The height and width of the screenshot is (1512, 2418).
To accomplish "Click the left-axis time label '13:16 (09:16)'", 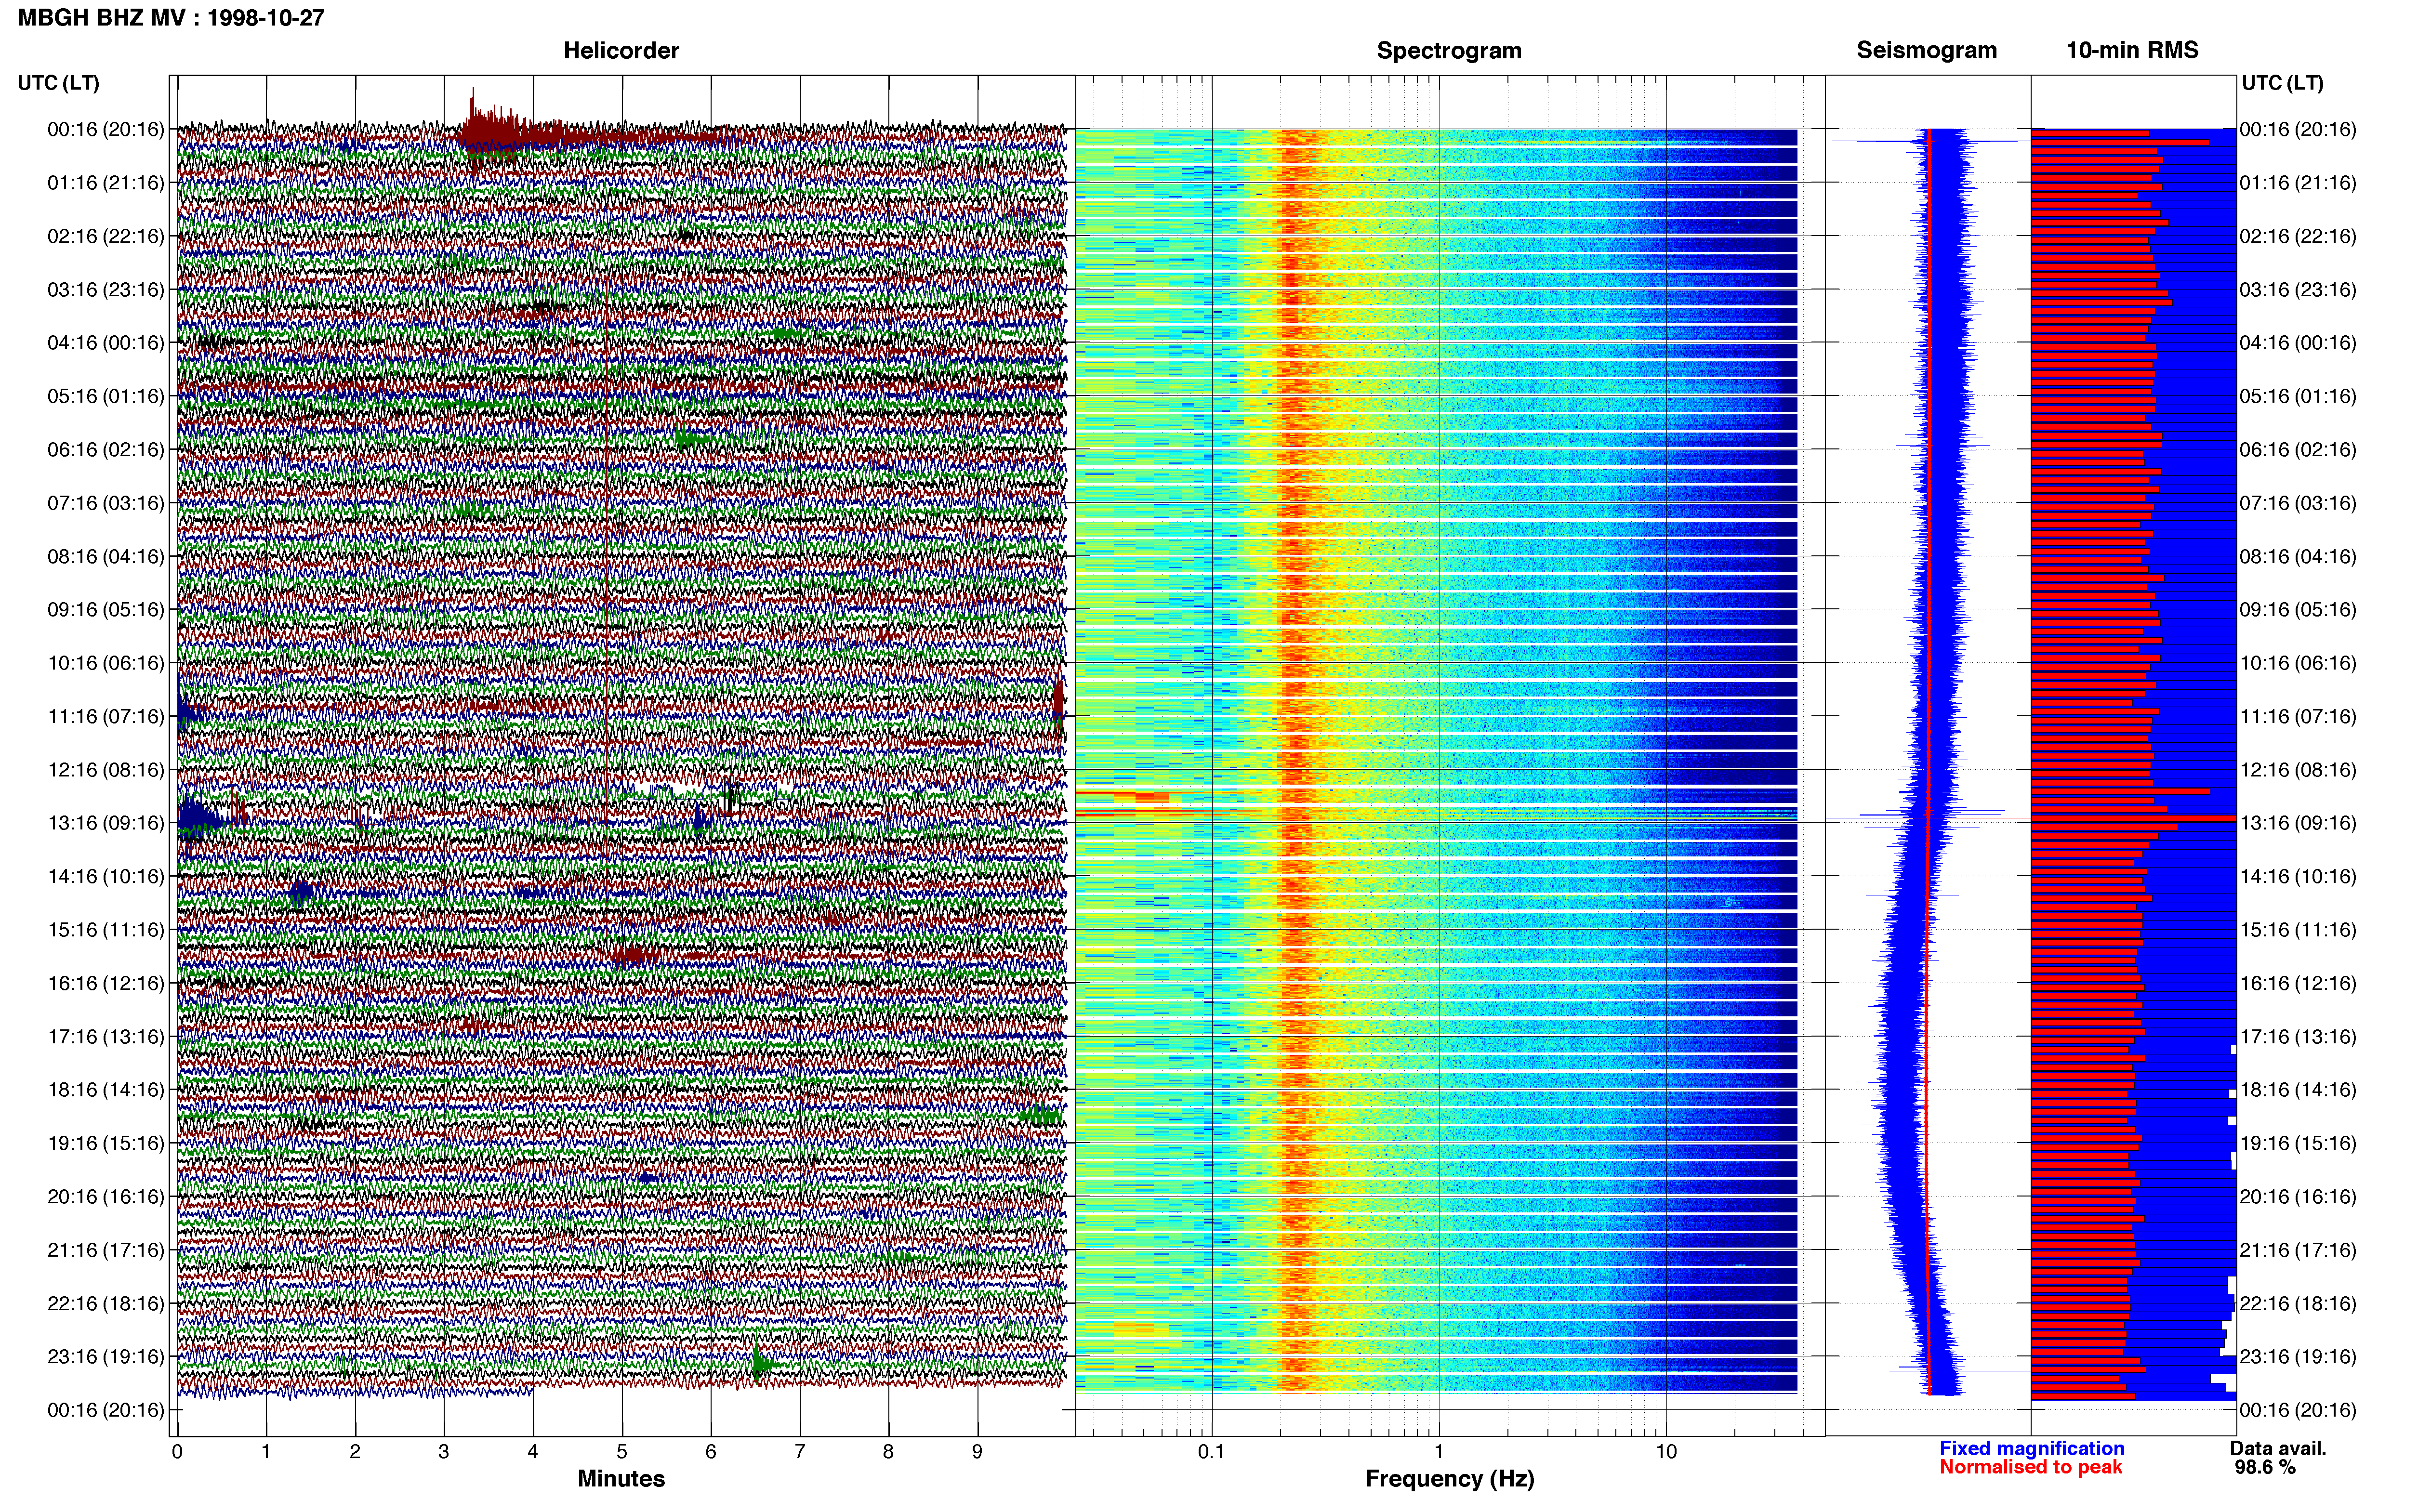I will [x=106, y=823].
